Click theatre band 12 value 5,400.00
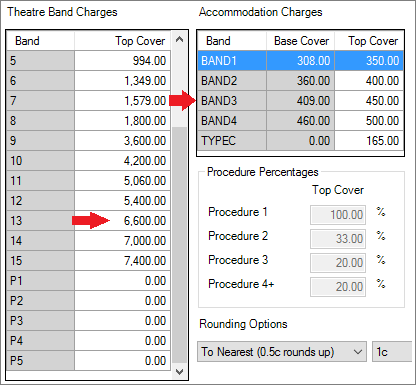Screen dimensions: 416x385 (x=123, y=201)
